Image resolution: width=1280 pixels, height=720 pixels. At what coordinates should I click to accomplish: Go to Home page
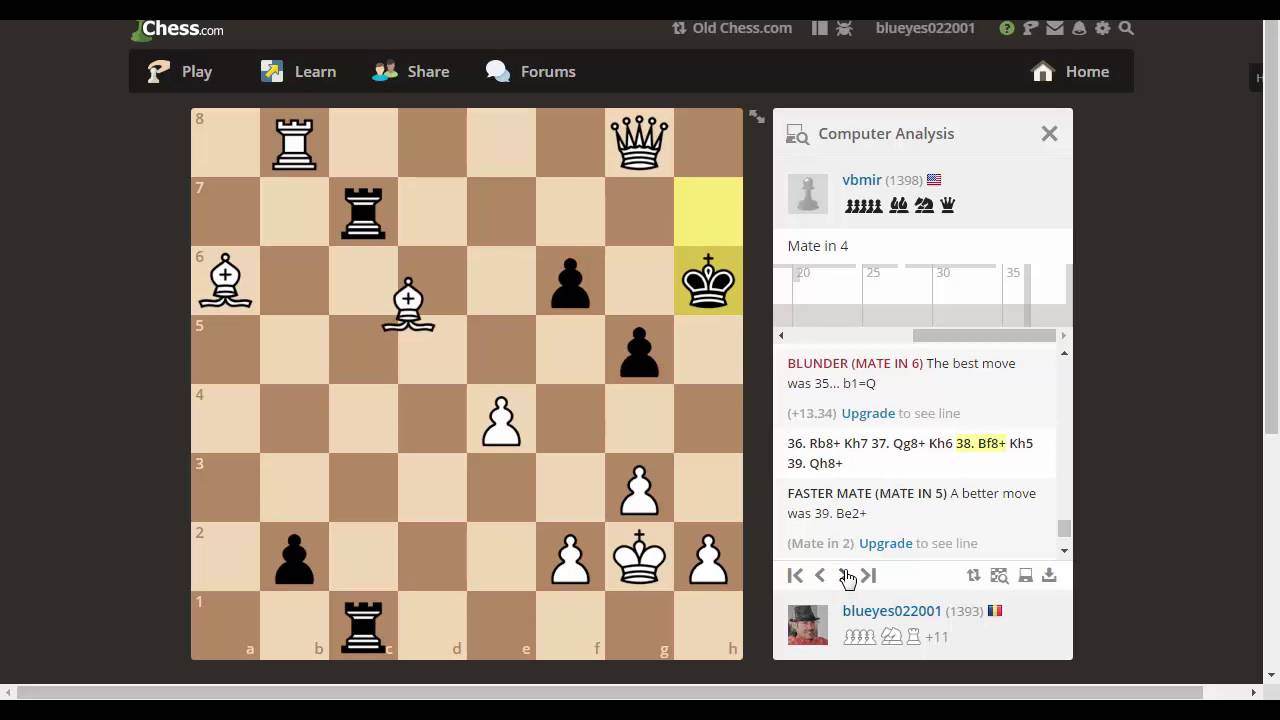[x=1071, y=71]
